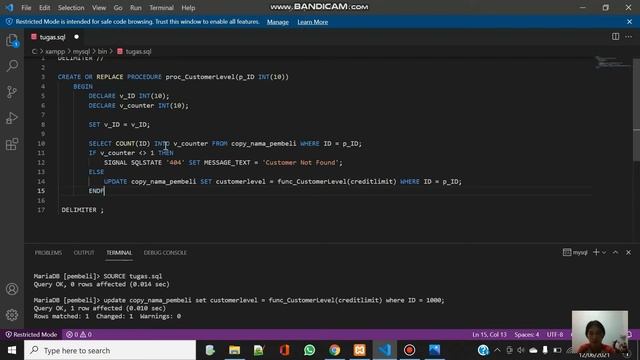Switch to the PROBLEMS panel tab
Image resolution: width=640 pixels, height=360 pixels.
point(48,253)
